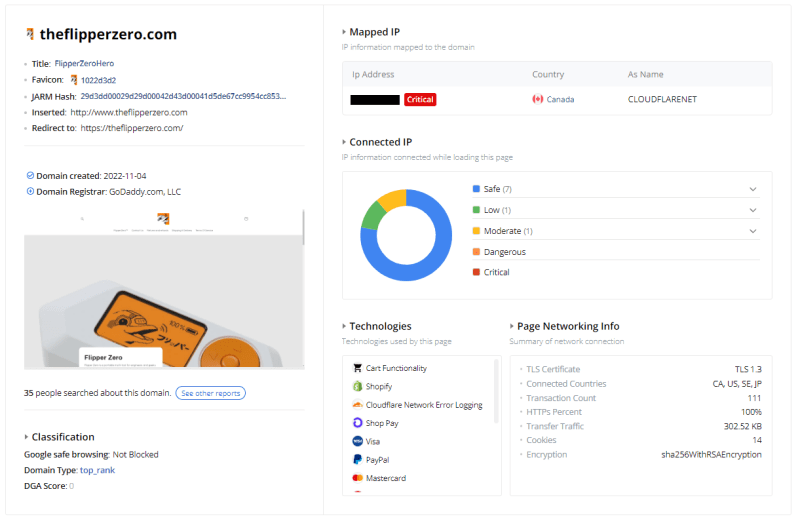
Task: Click the red Critical legend swatch
Action: click(x=477, y=272)
